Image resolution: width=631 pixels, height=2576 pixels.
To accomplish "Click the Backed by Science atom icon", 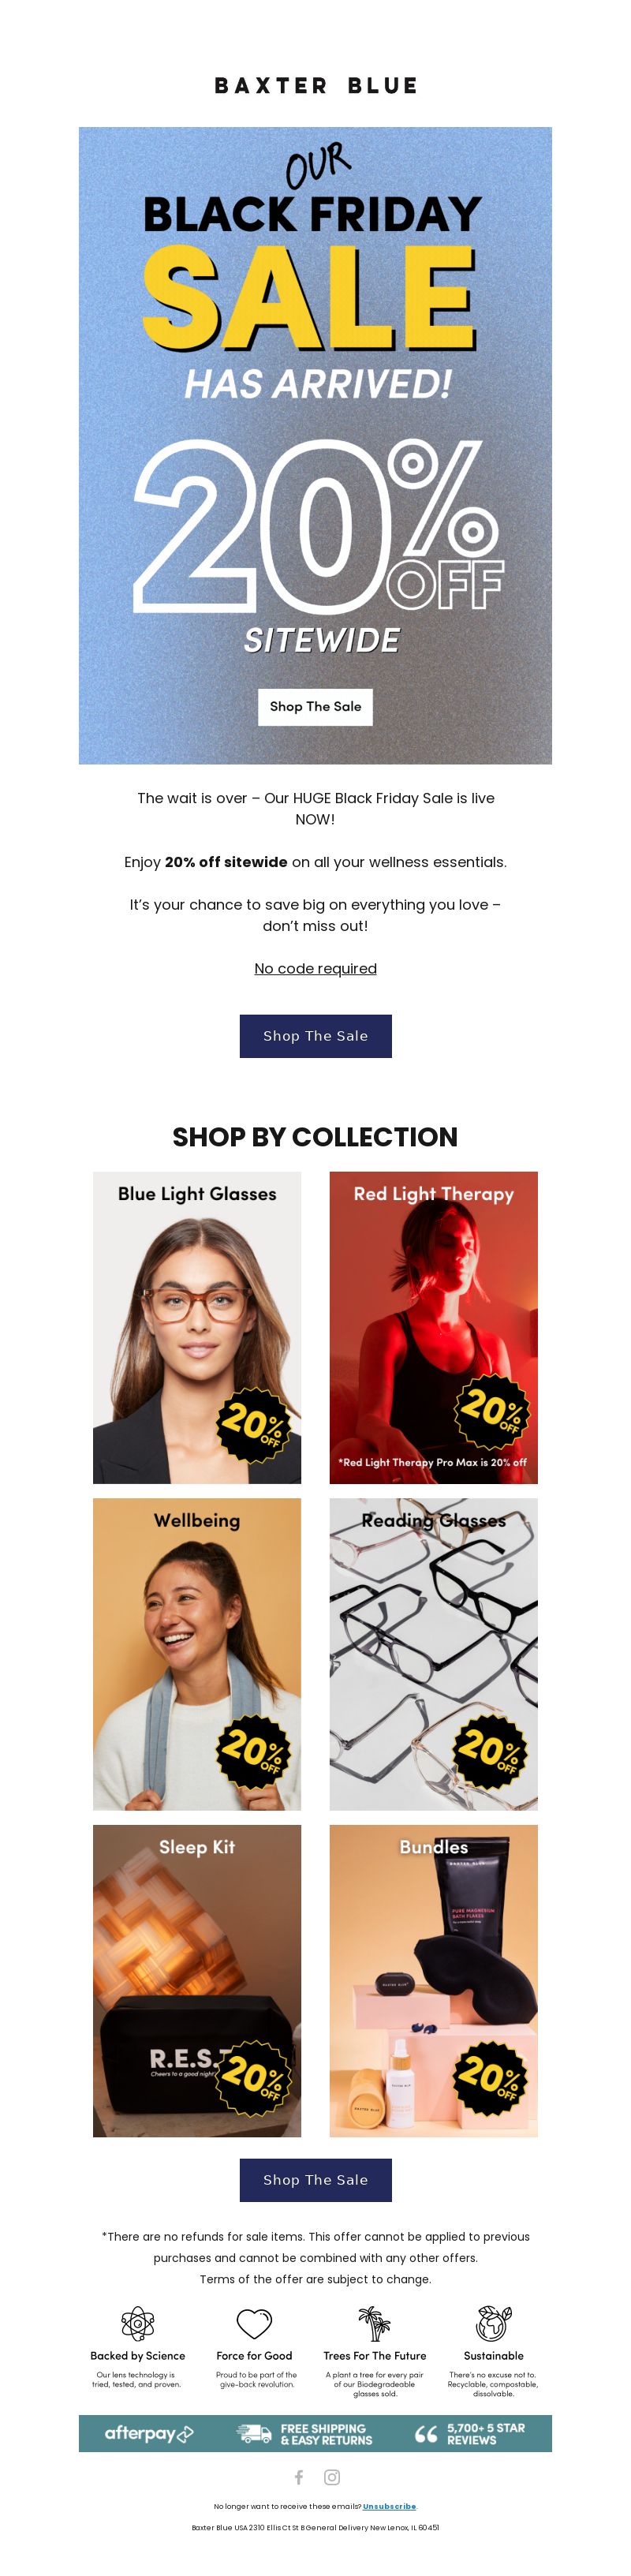I will pyautogui.click(x=137, y=2324).
